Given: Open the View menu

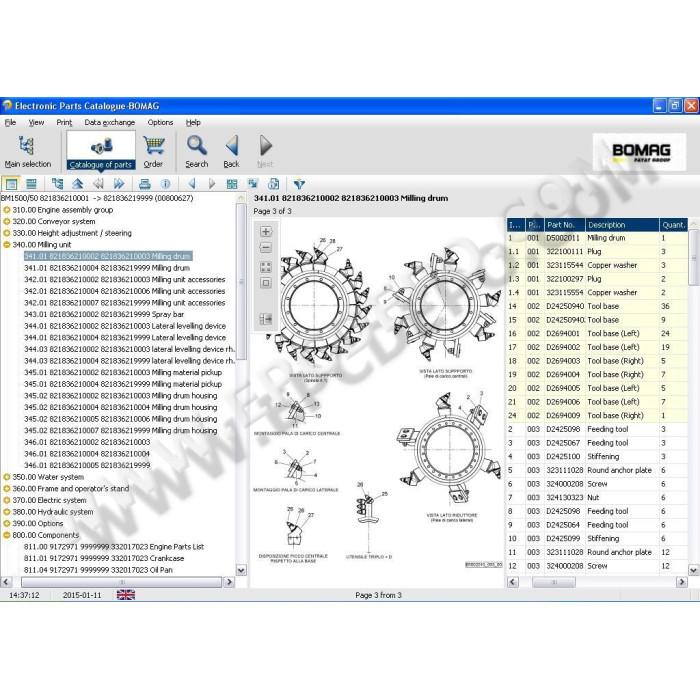Looking at the screenshot, I should 36,122.
